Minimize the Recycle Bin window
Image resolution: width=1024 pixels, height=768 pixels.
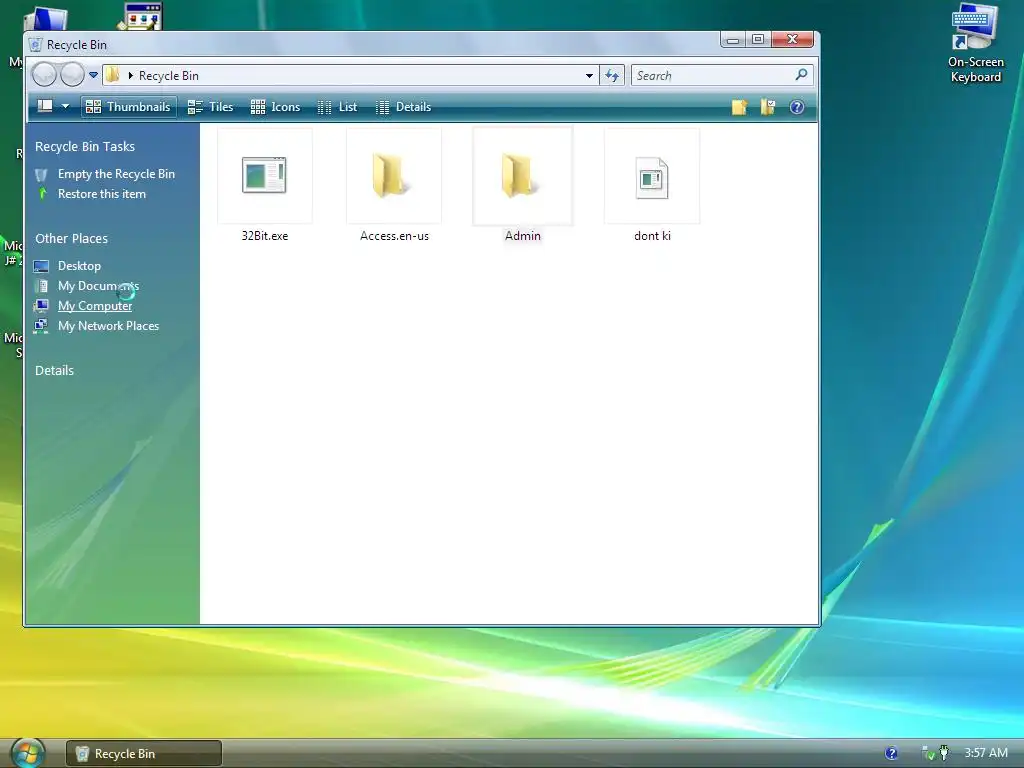(x=733, y=40)
